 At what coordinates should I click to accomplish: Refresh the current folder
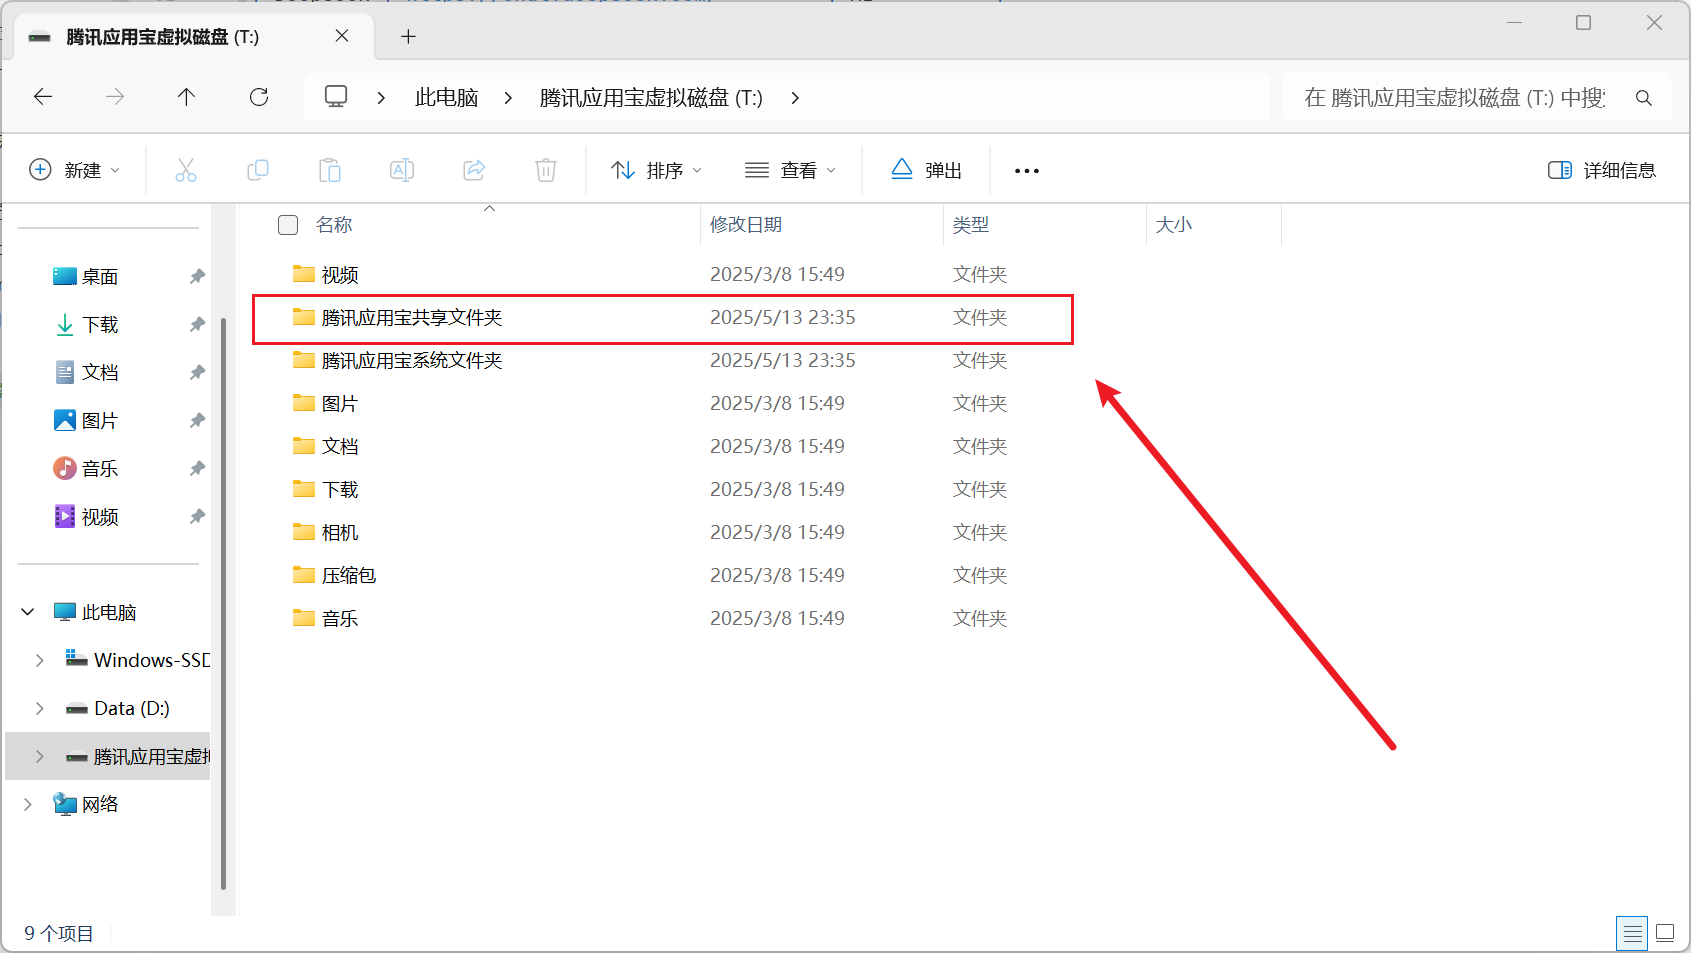point(259,97)
